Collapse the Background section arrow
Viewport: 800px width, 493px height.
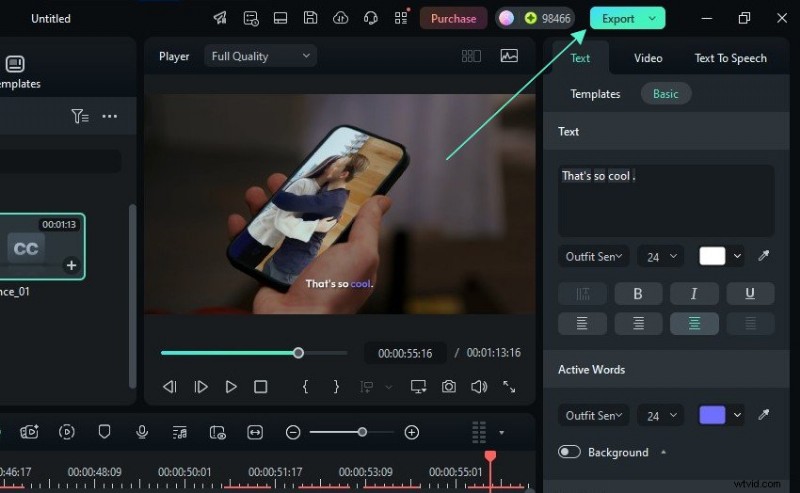(663, 452)
